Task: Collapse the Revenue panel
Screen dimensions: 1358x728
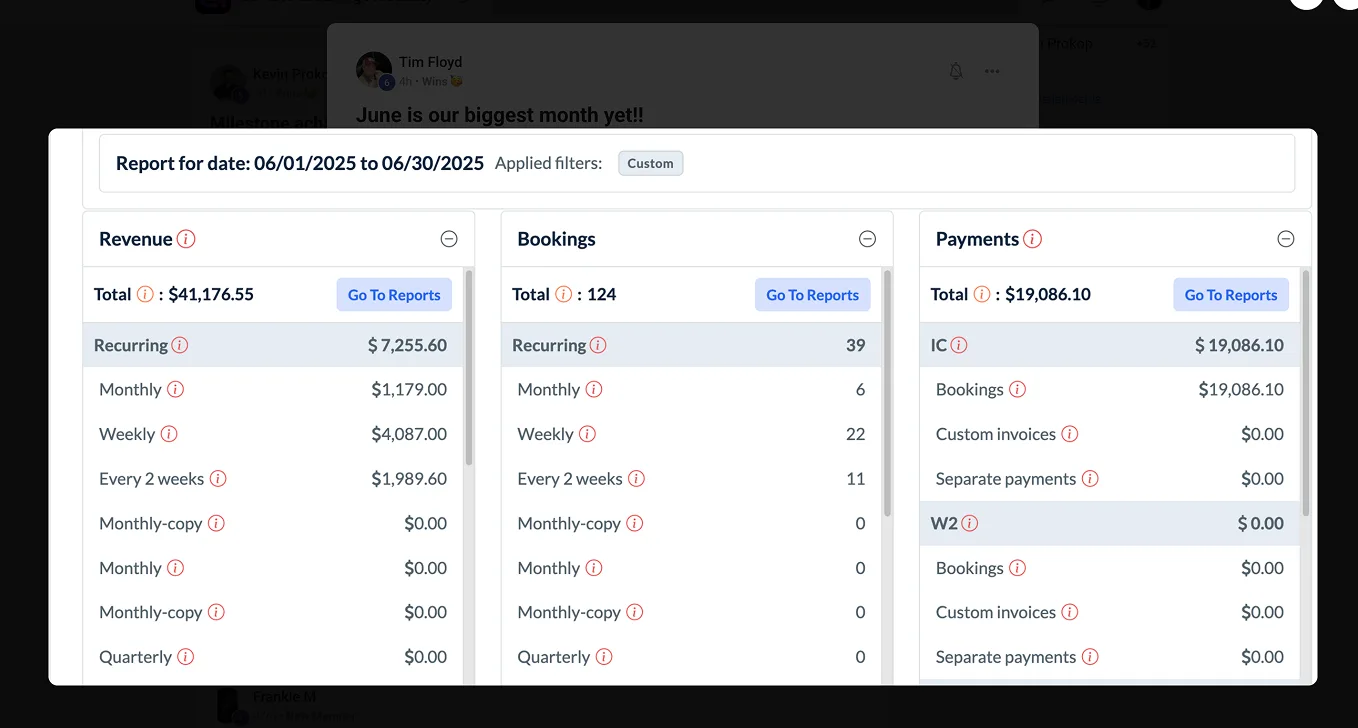Action: point(449,239)
